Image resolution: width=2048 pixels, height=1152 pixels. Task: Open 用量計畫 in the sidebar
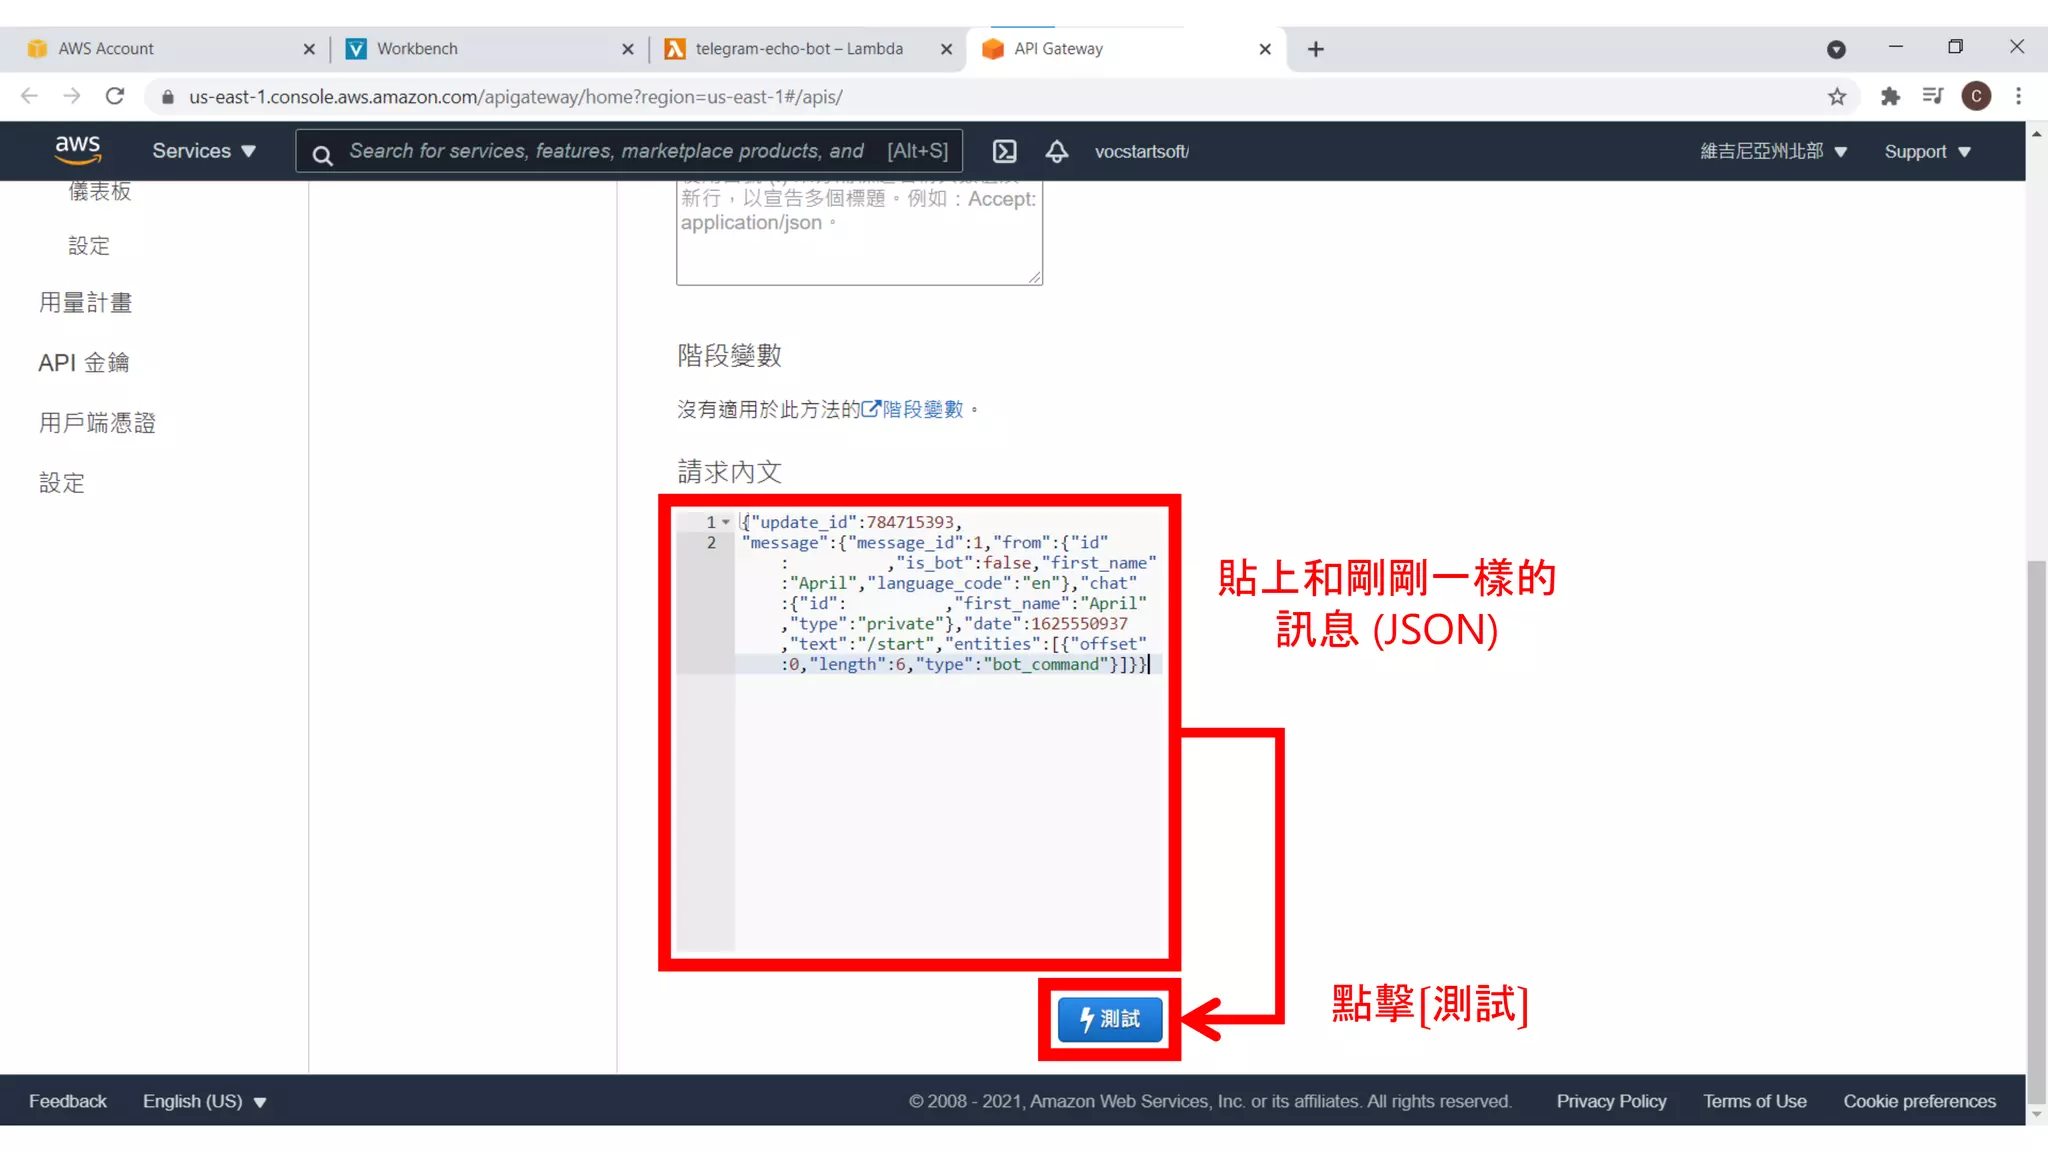[x=85, y=302]
